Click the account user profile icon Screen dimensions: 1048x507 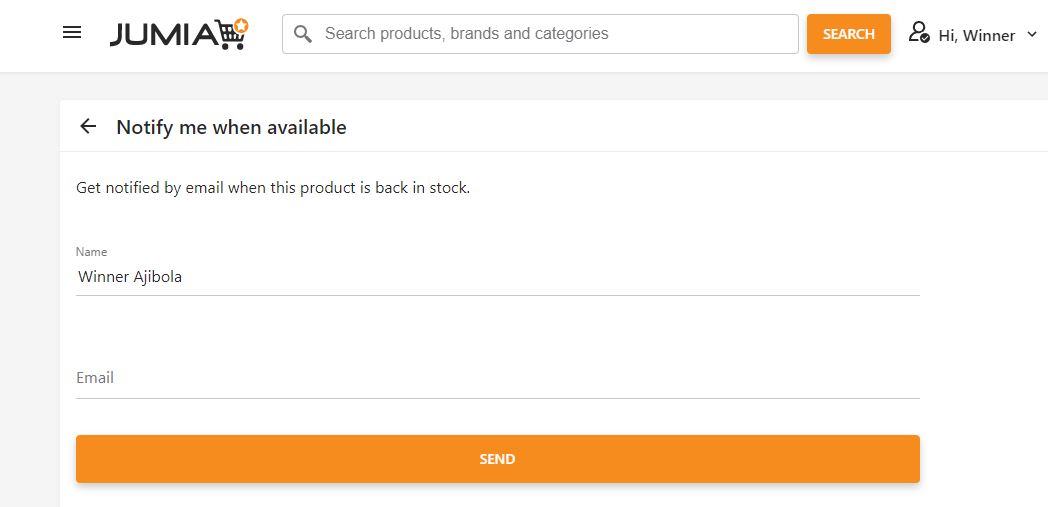click(919, 33)
